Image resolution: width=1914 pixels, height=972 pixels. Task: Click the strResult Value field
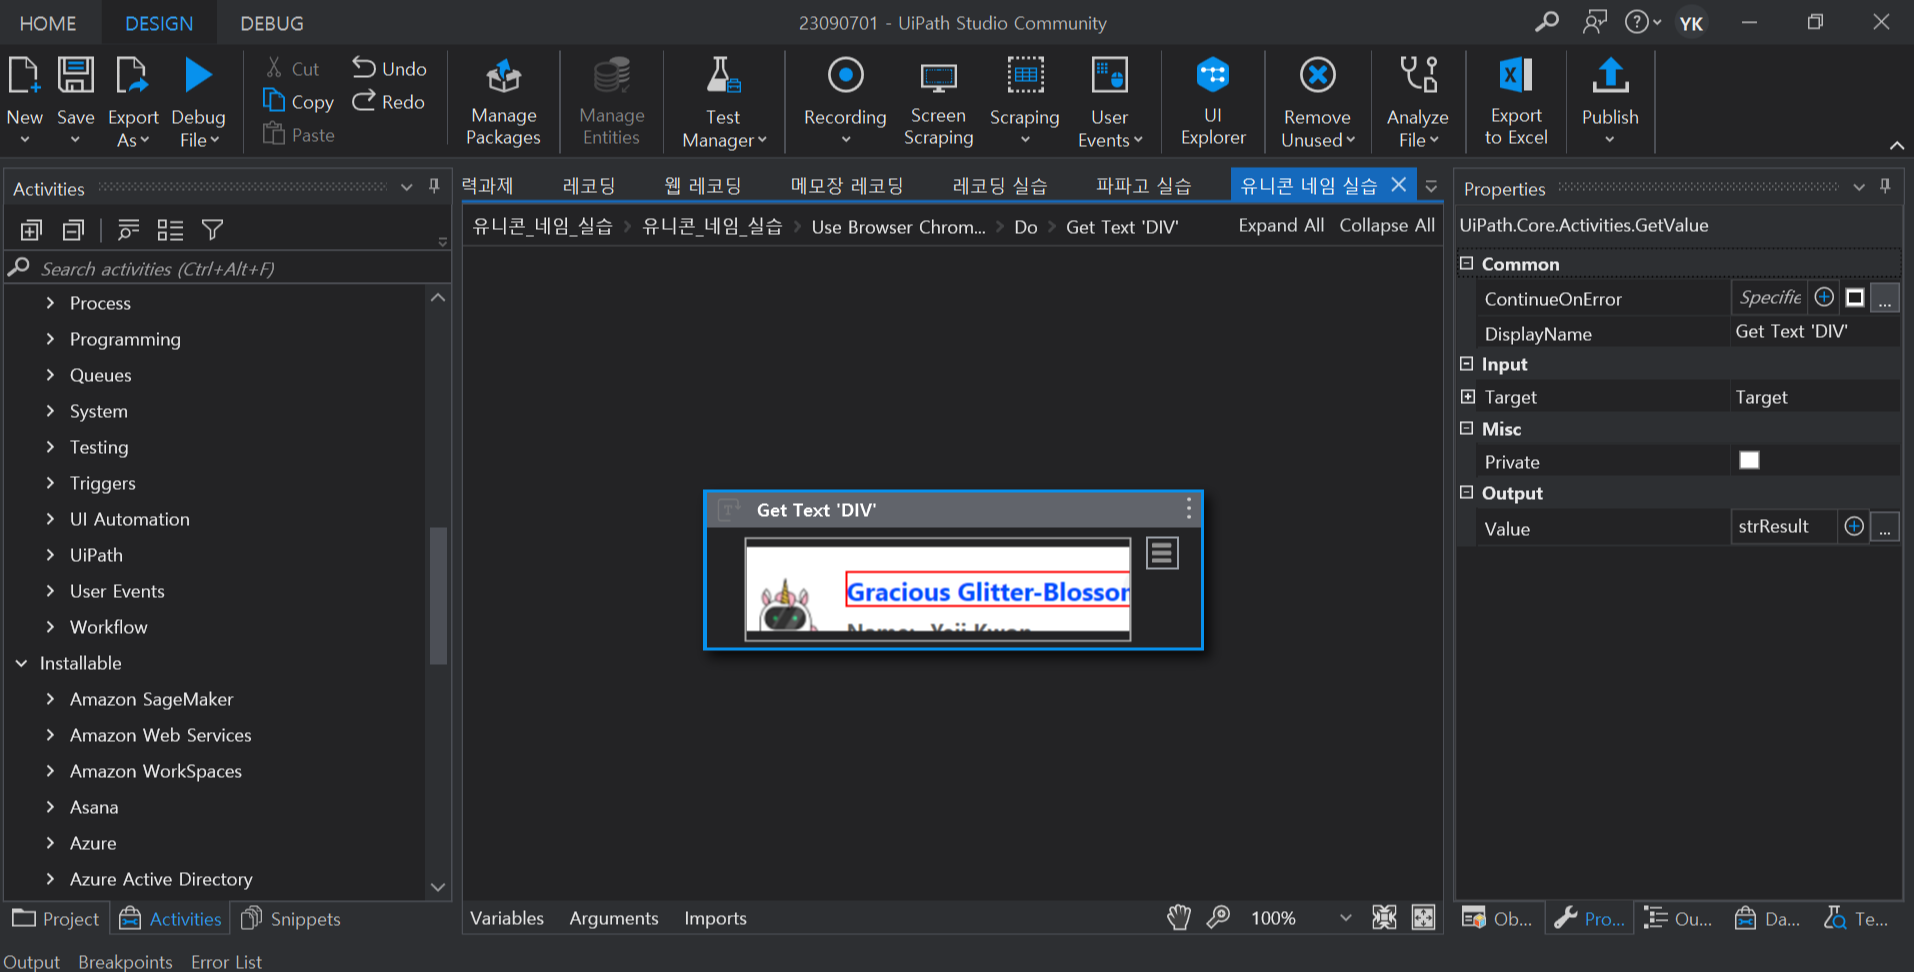(x=1783, y=526)
